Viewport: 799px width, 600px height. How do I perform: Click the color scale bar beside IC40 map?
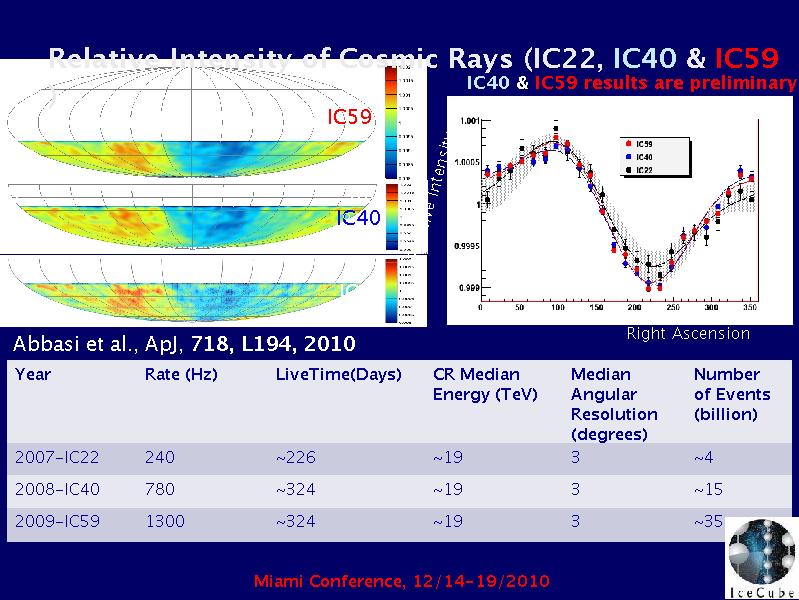tap(391, 214)
